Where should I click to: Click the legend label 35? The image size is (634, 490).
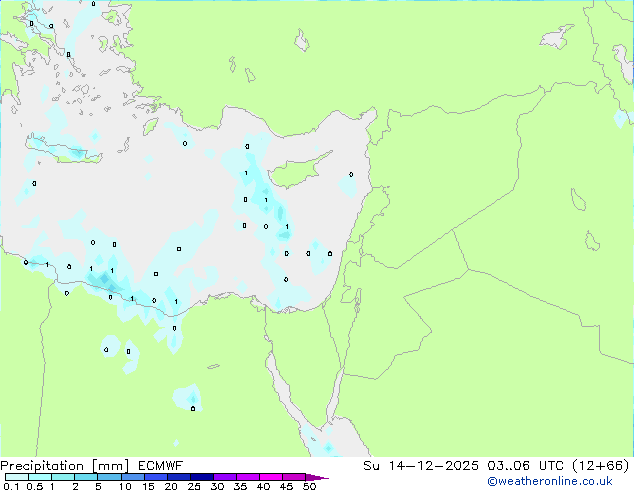click(x=240, y=486)
